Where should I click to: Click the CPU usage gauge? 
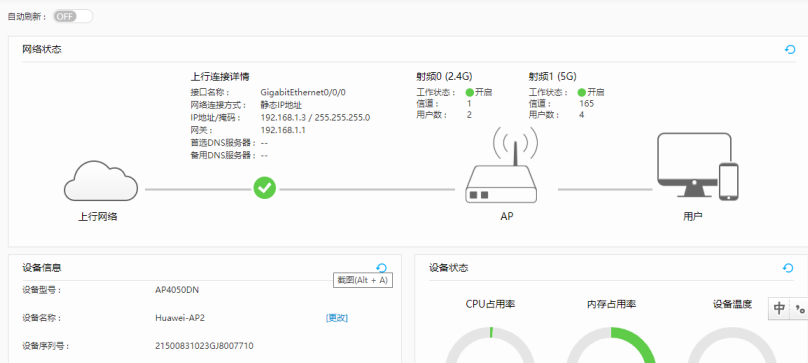tap(490, 344)
